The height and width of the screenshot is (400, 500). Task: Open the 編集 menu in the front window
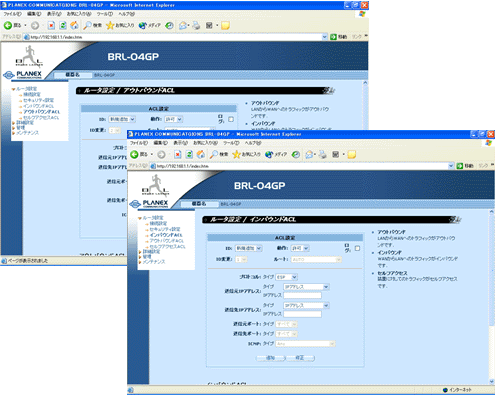(160, 143)
